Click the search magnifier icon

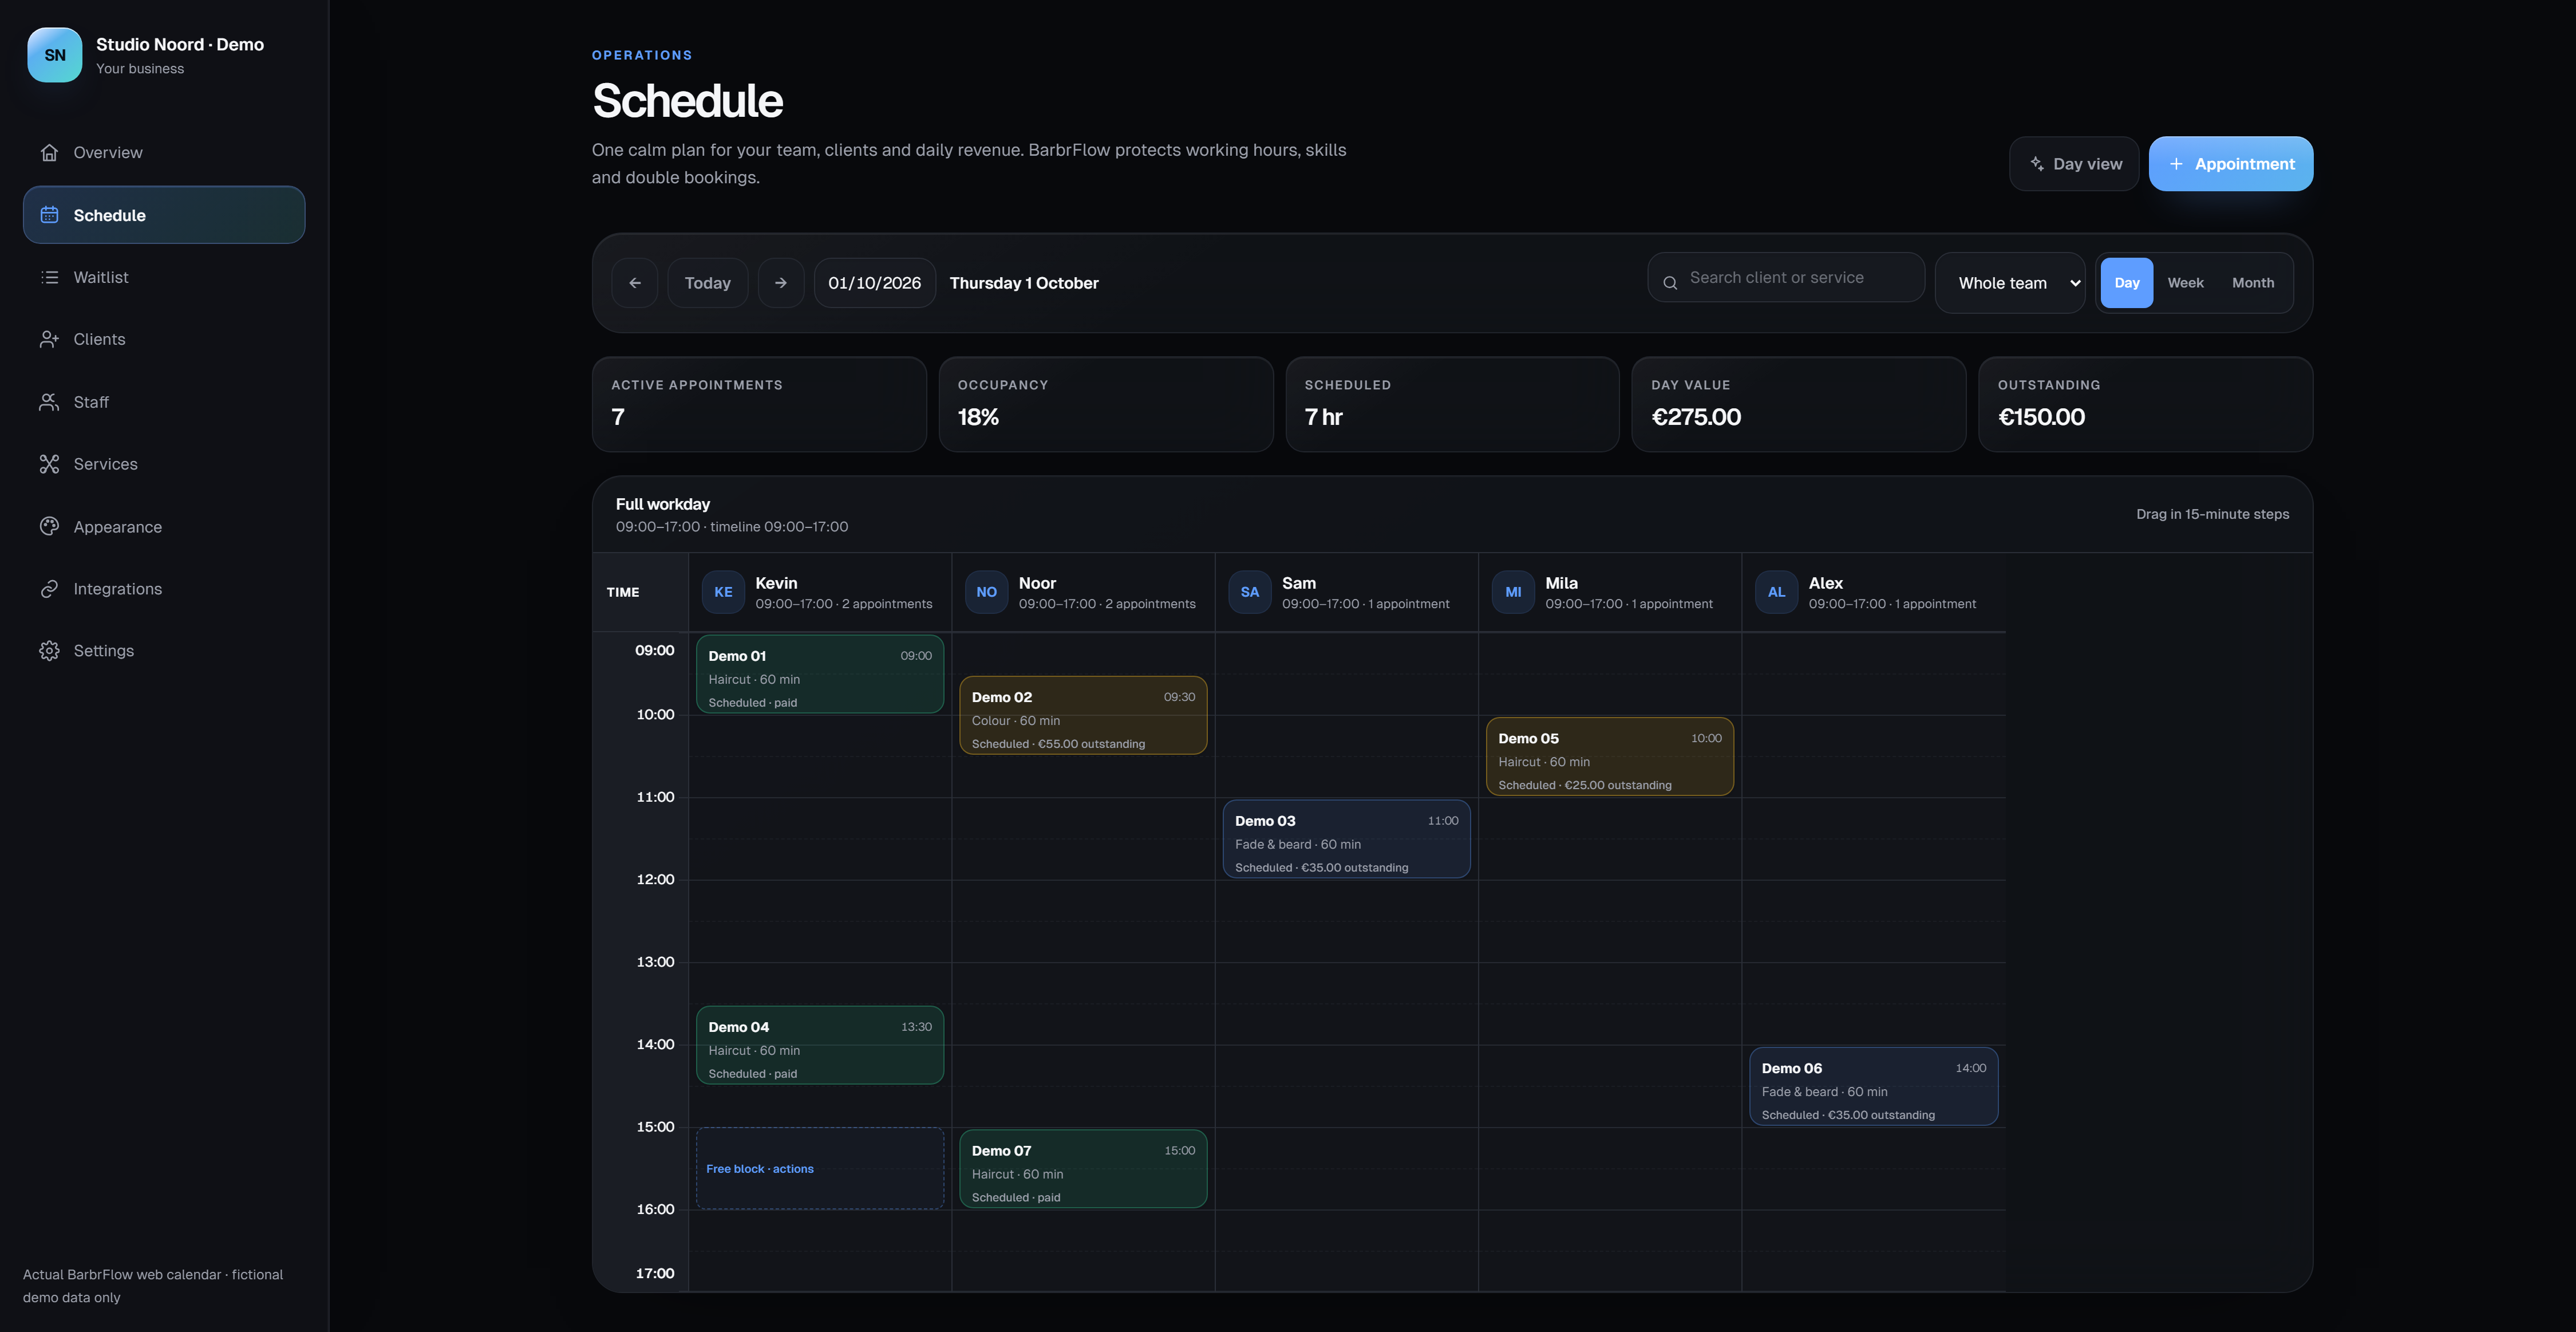click(x=1670, y=283)
